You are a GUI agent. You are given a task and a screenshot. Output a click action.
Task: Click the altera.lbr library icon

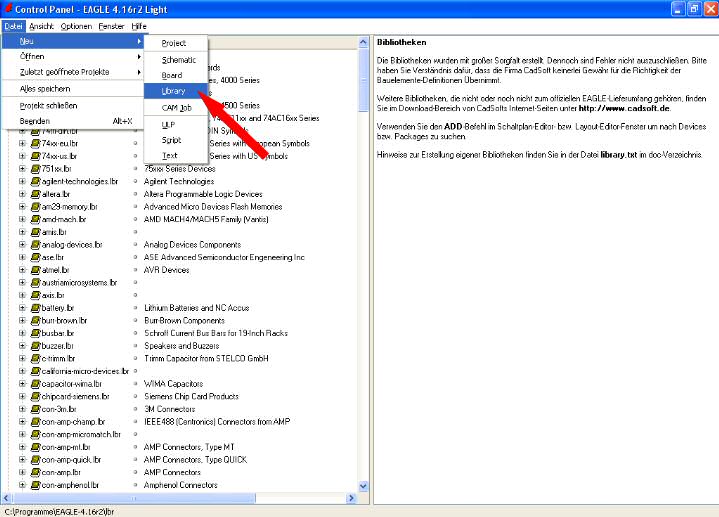tap(35, 194)
